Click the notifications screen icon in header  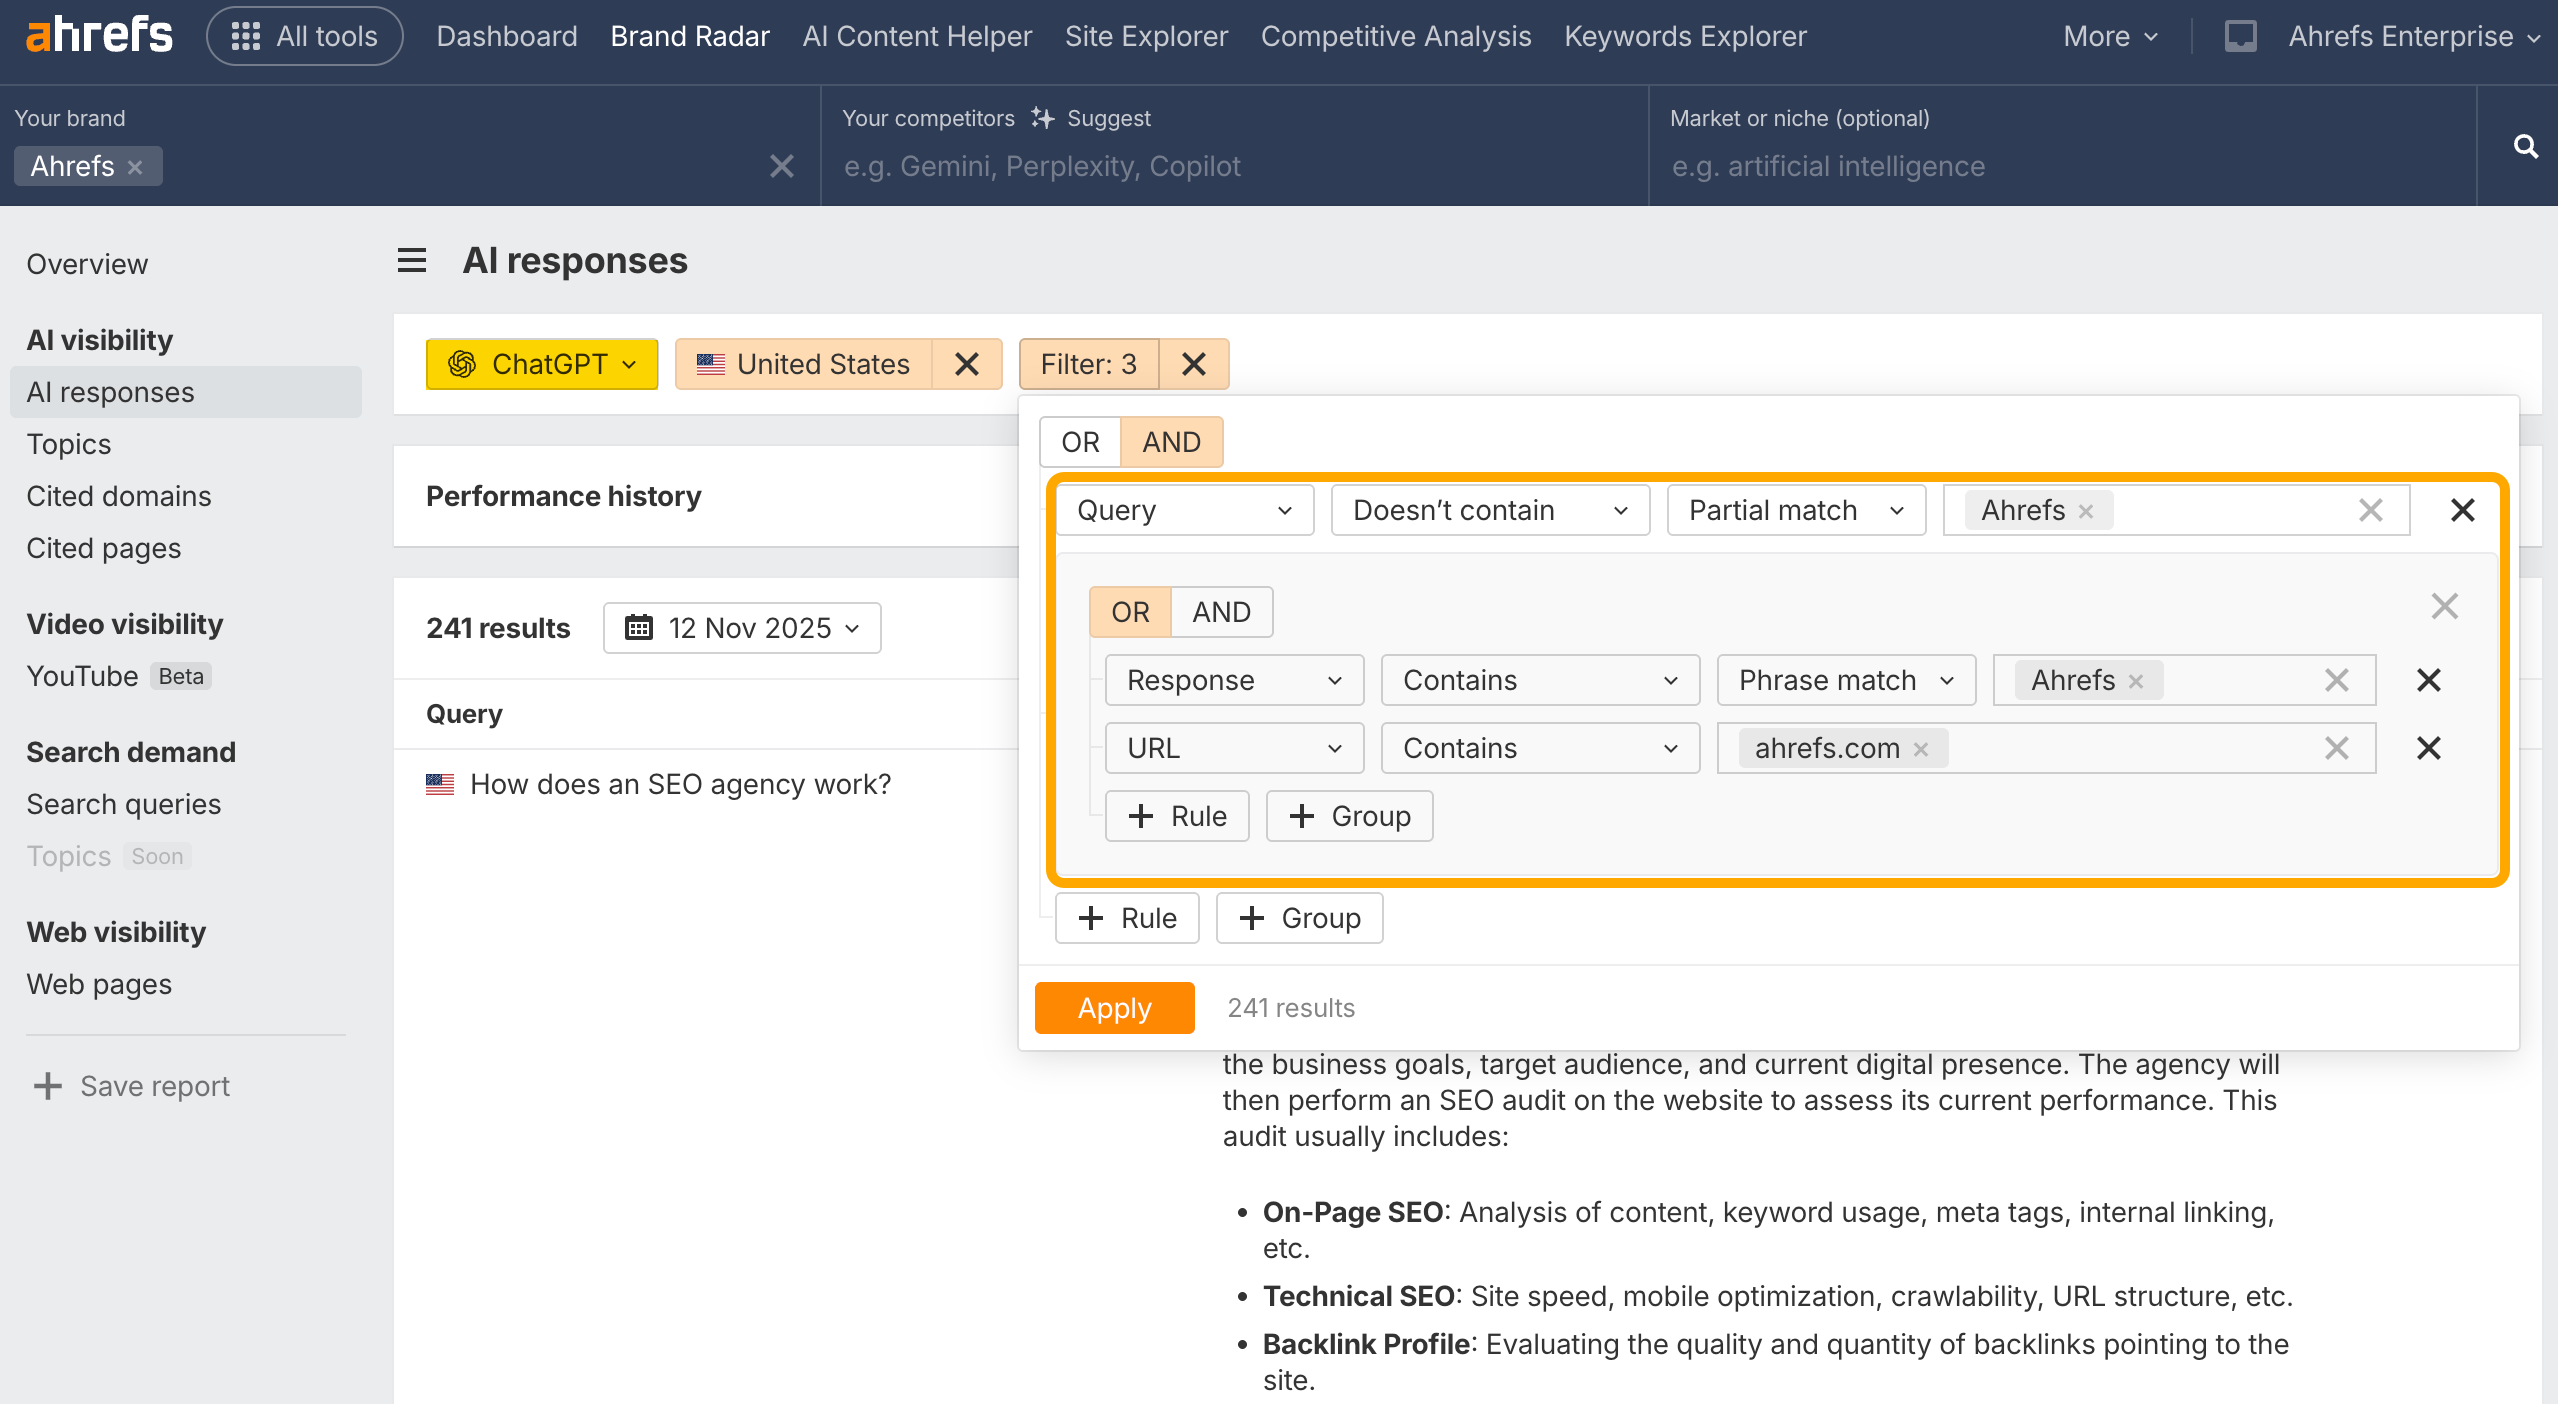[x=2240, y=36]
